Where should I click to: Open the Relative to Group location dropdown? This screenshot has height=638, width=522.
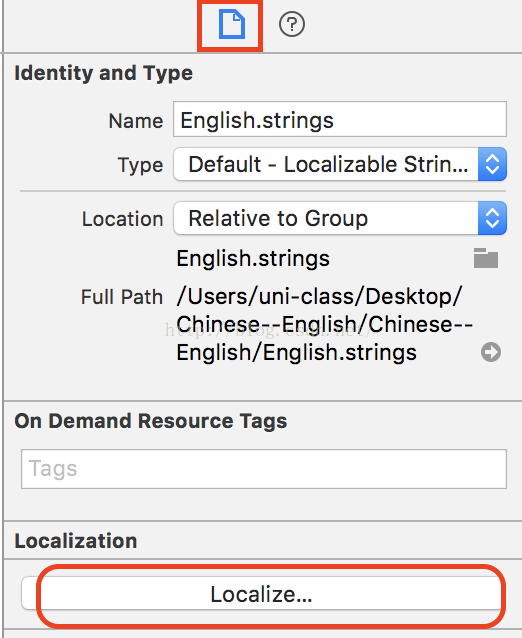tap(340, 218)
